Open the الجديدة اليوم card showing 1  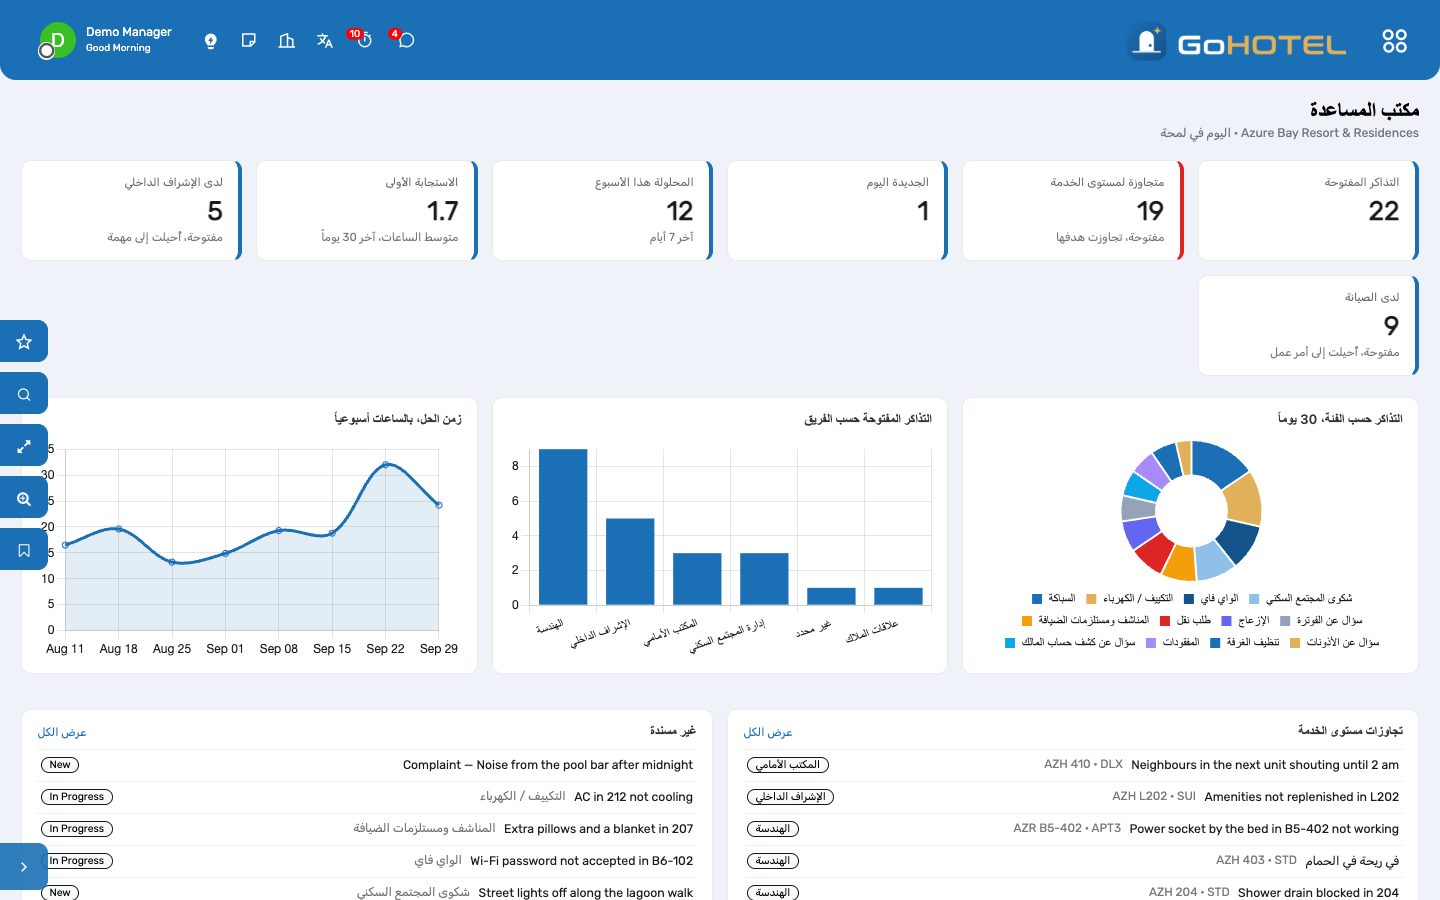pos(838,211)
